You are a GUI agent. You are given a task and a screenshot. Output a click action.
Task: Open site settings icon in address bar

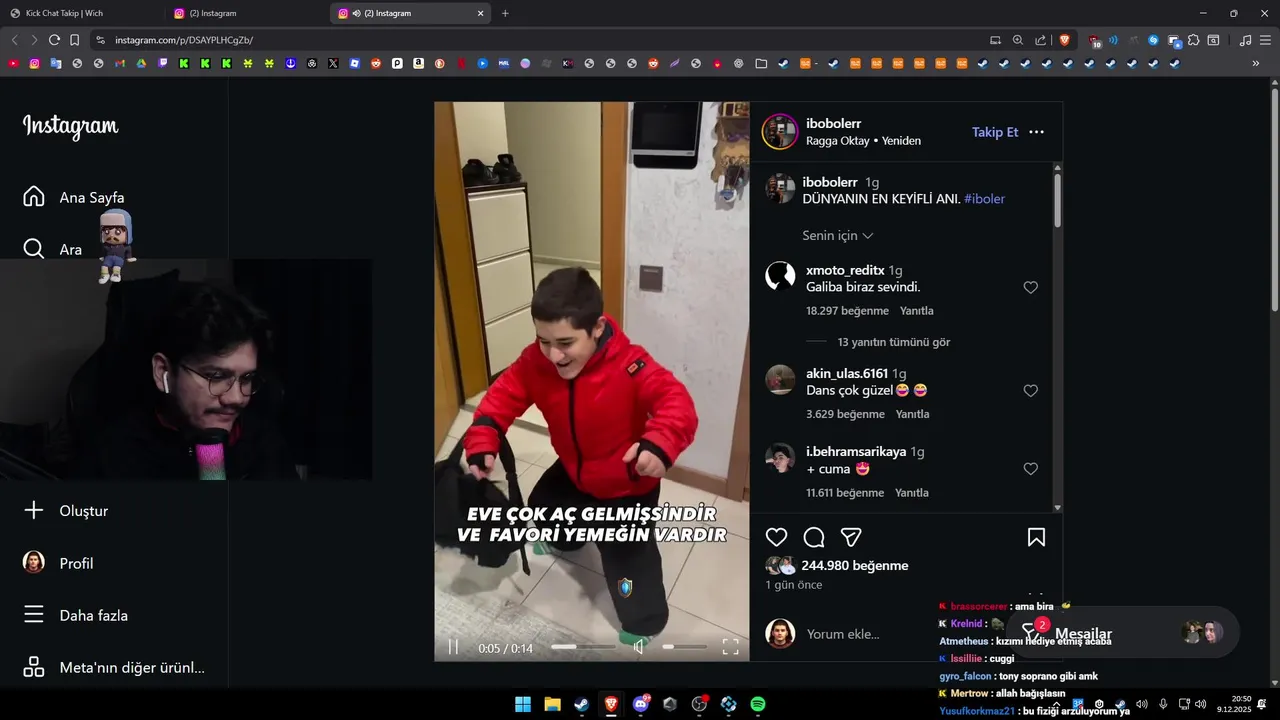pos(100,40)
